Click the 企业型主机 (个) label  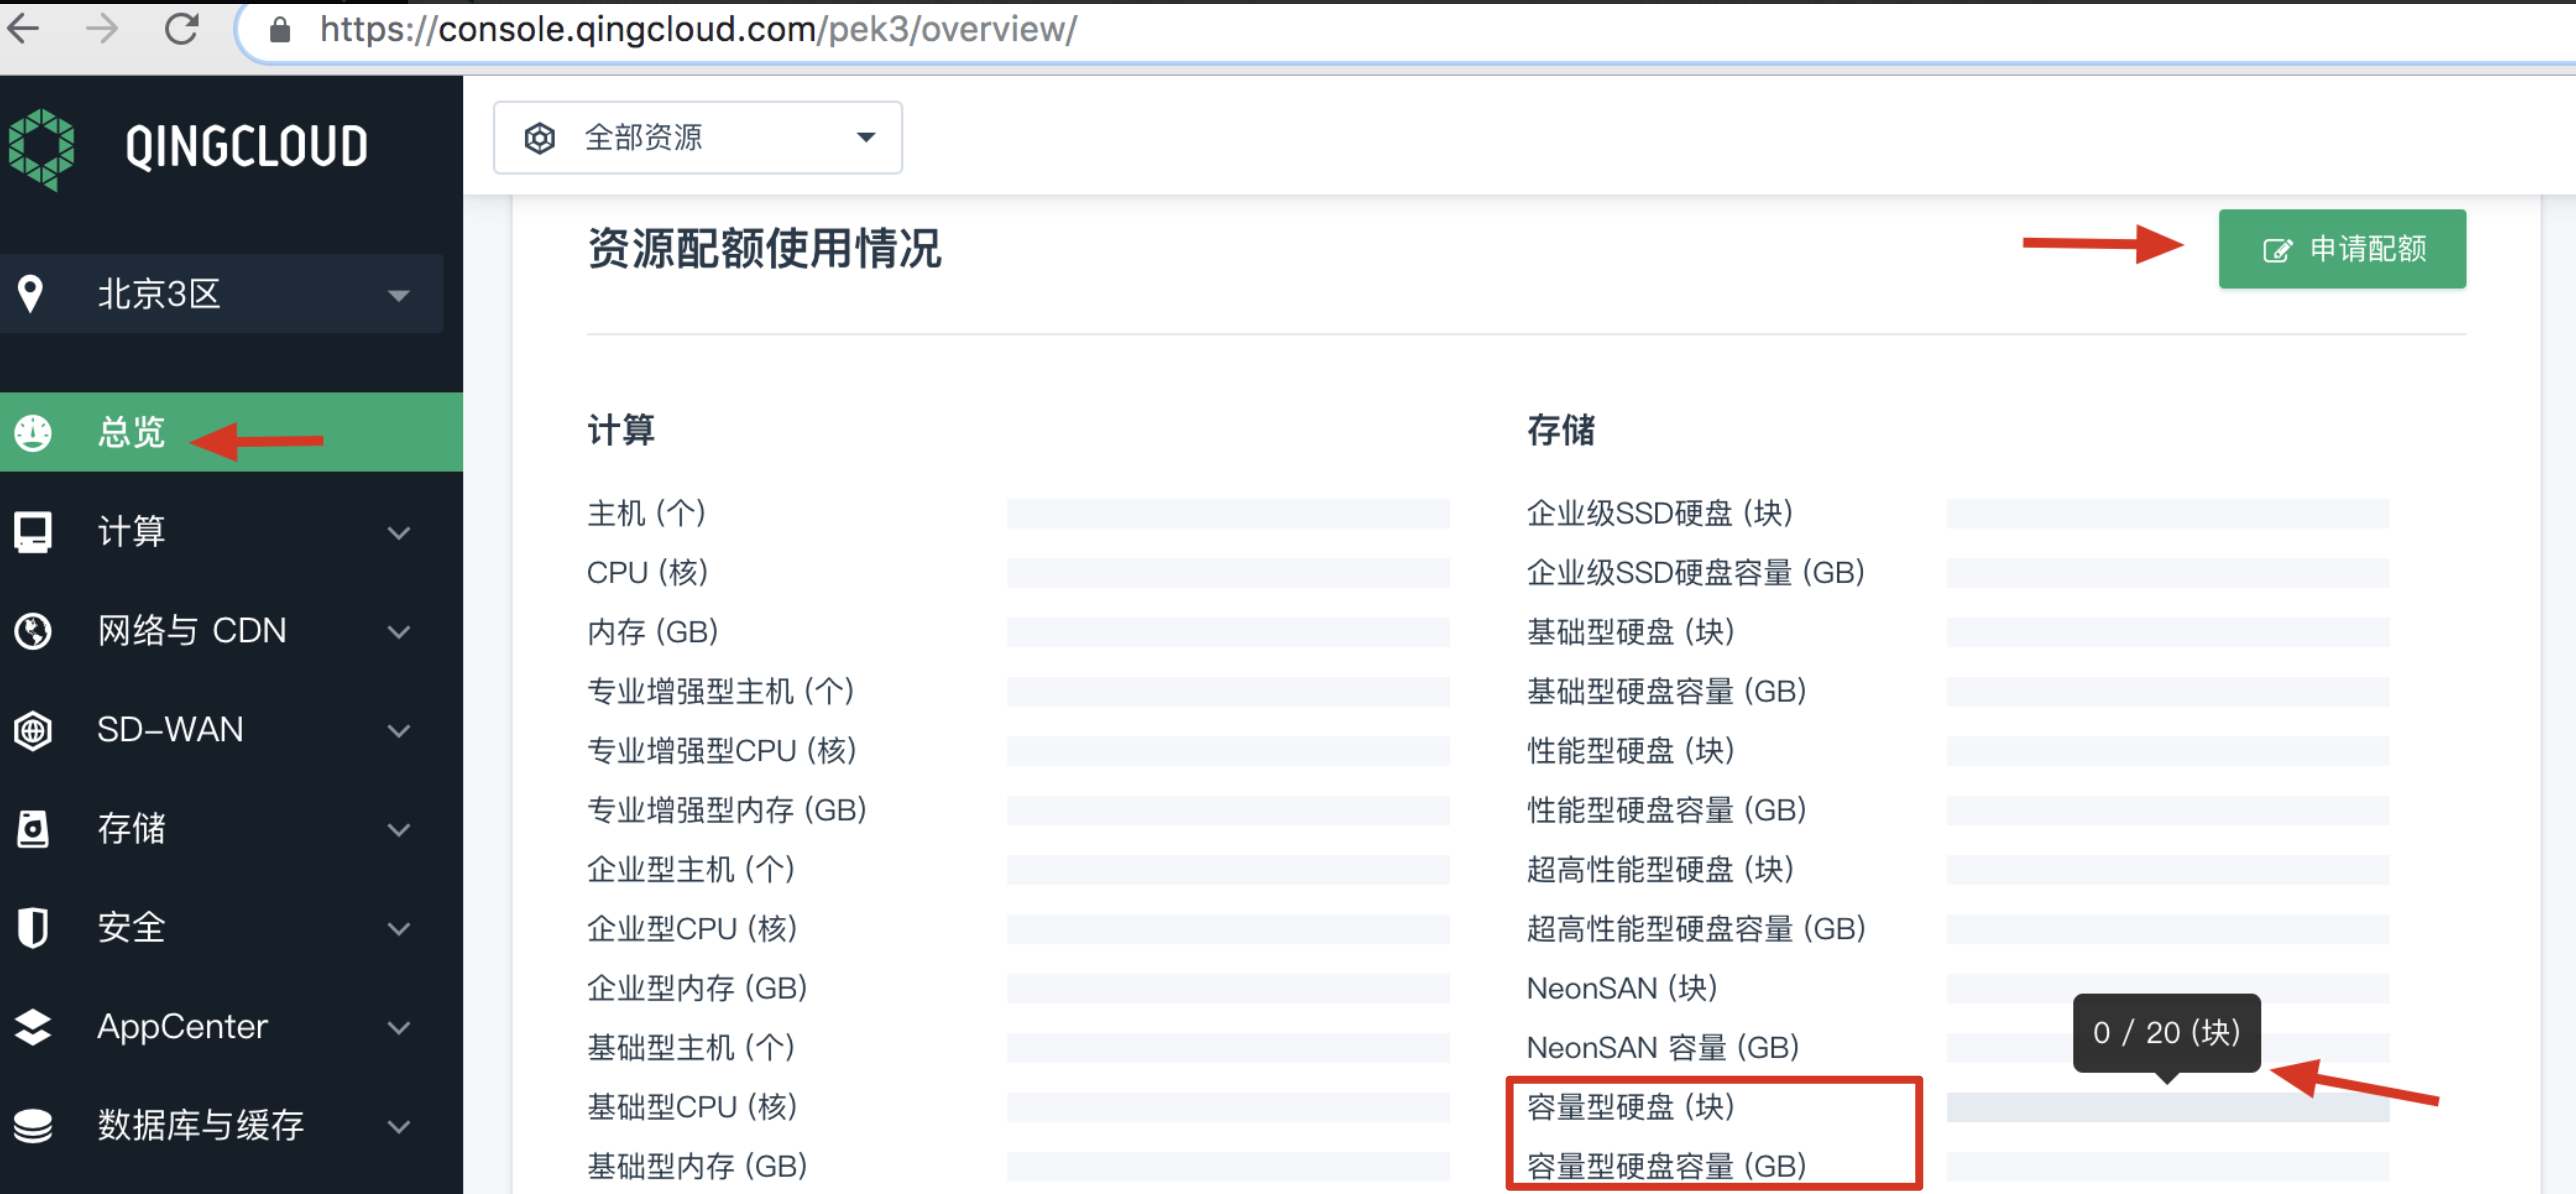point(691,870)
